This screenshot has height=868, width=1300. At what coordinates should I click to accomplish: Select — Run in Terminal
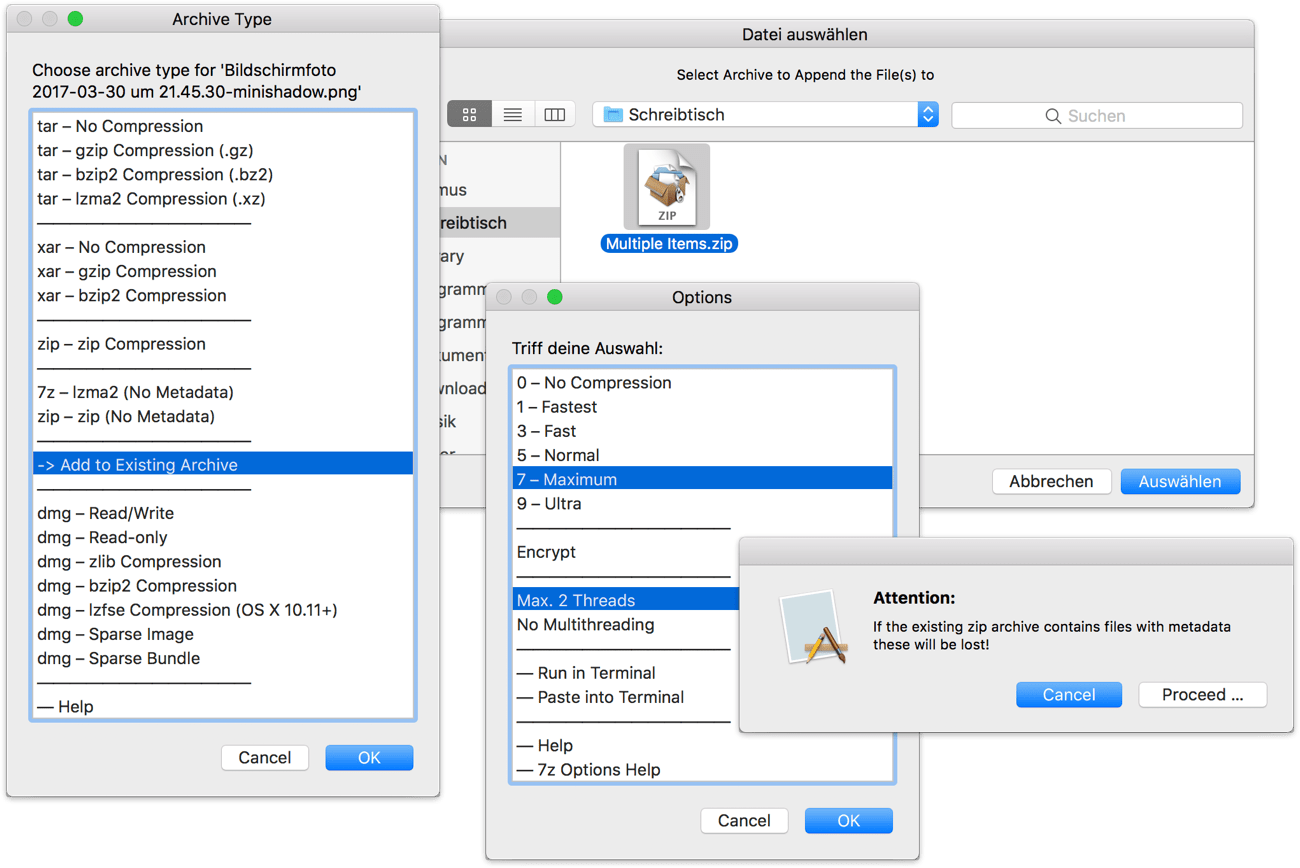(x=626, y=673)
